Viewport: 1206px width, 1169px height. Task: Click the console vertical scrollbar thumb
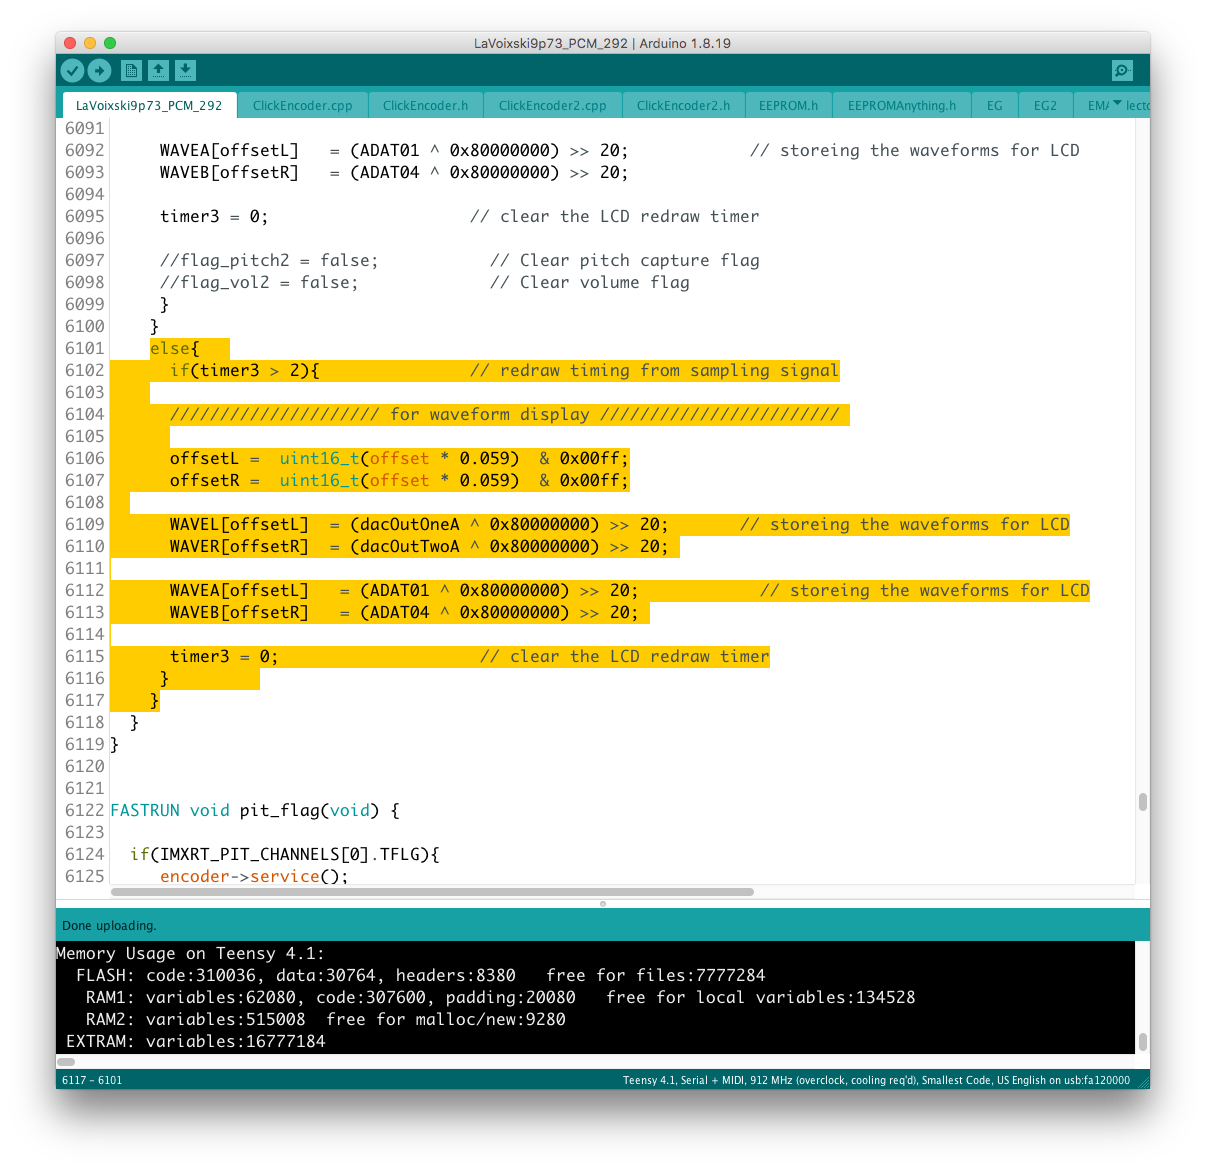(x=1142, y=1042)
